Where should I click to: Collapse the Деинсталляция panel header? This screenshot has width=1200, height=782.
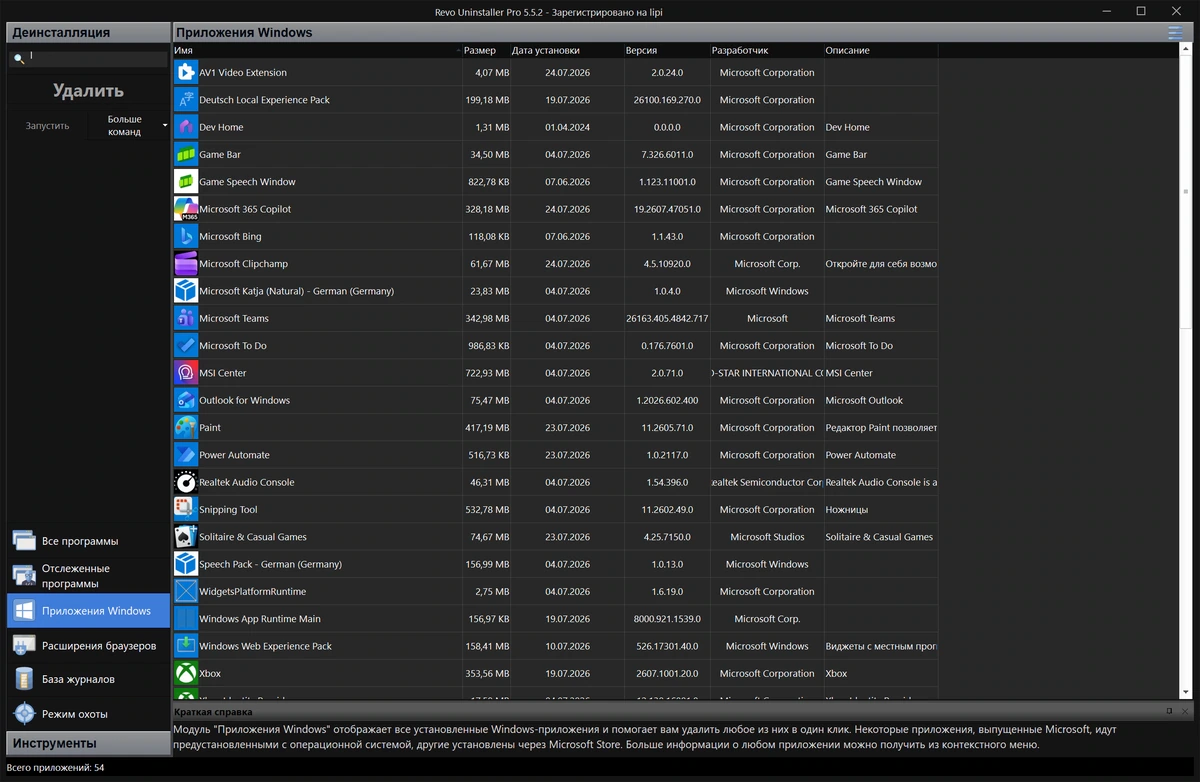89,32
